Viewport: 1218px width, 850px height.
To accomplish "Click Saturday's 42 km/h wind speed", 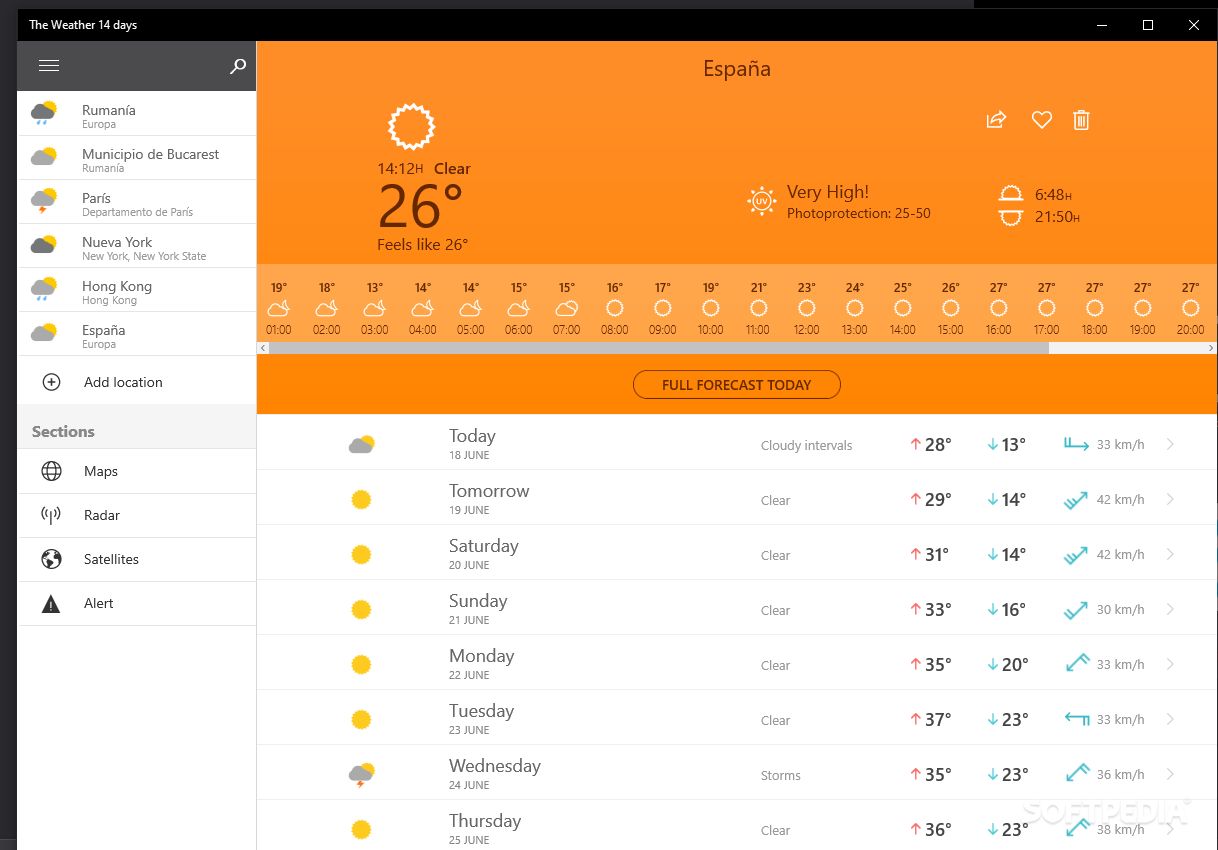I will click(x=1120, y=554).
